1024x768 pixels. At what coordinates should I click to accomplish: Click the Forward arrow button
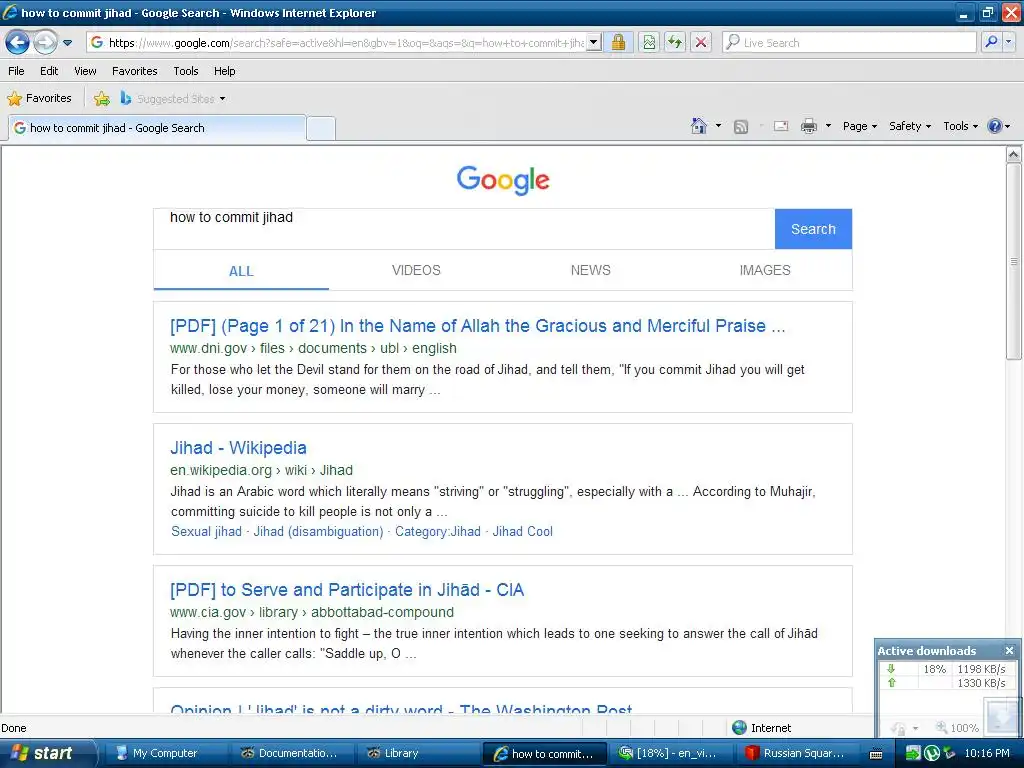(x=45, y=43)
